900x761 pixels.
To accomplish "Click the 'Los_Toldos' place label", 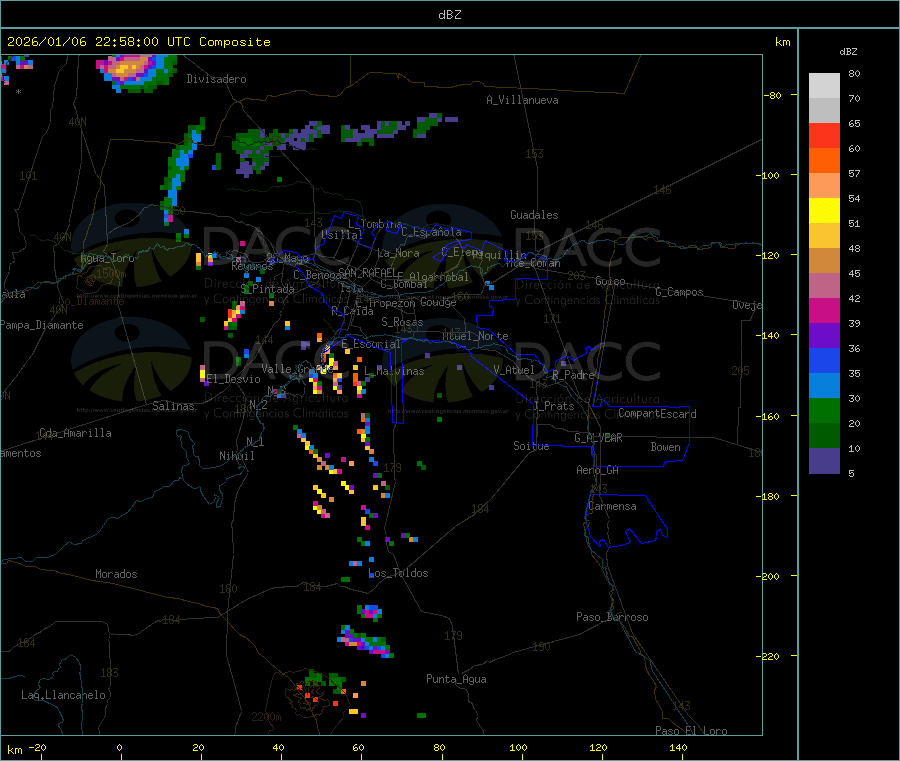I will click(398, 573).
